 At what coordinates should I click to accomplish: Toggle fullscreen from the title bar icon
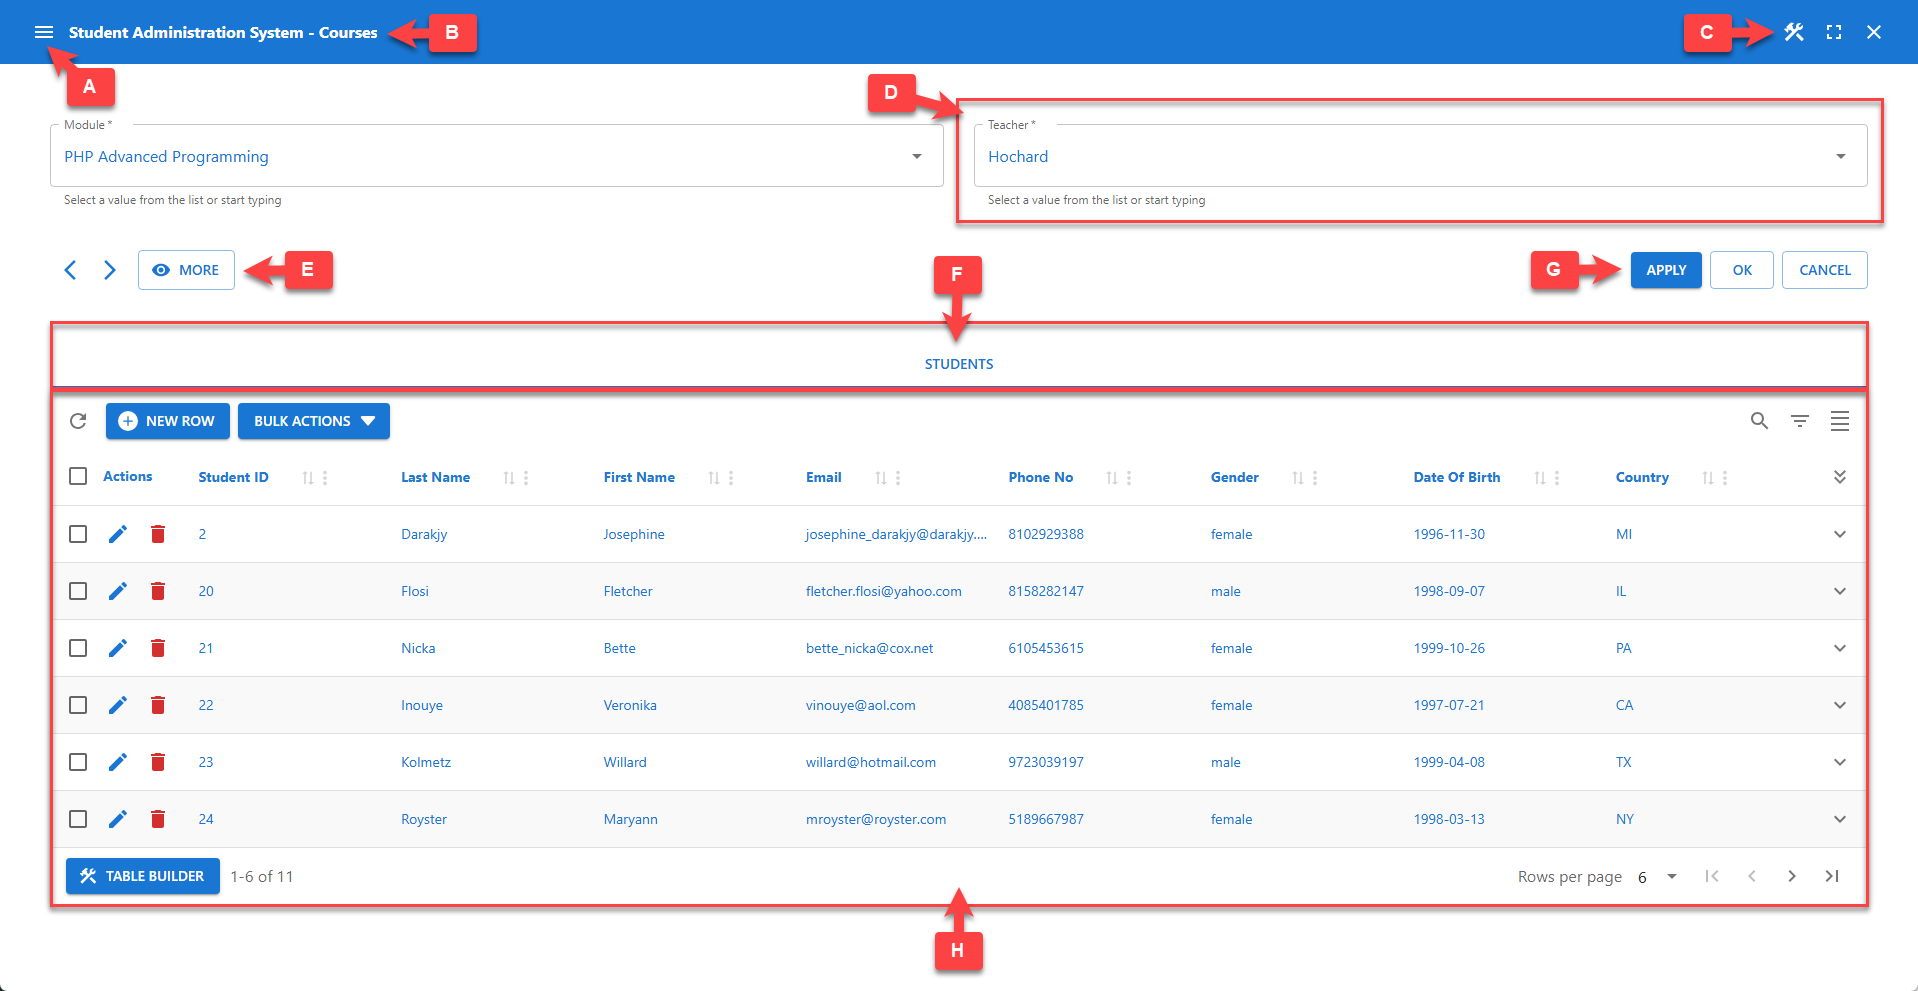click(1834, 32)
